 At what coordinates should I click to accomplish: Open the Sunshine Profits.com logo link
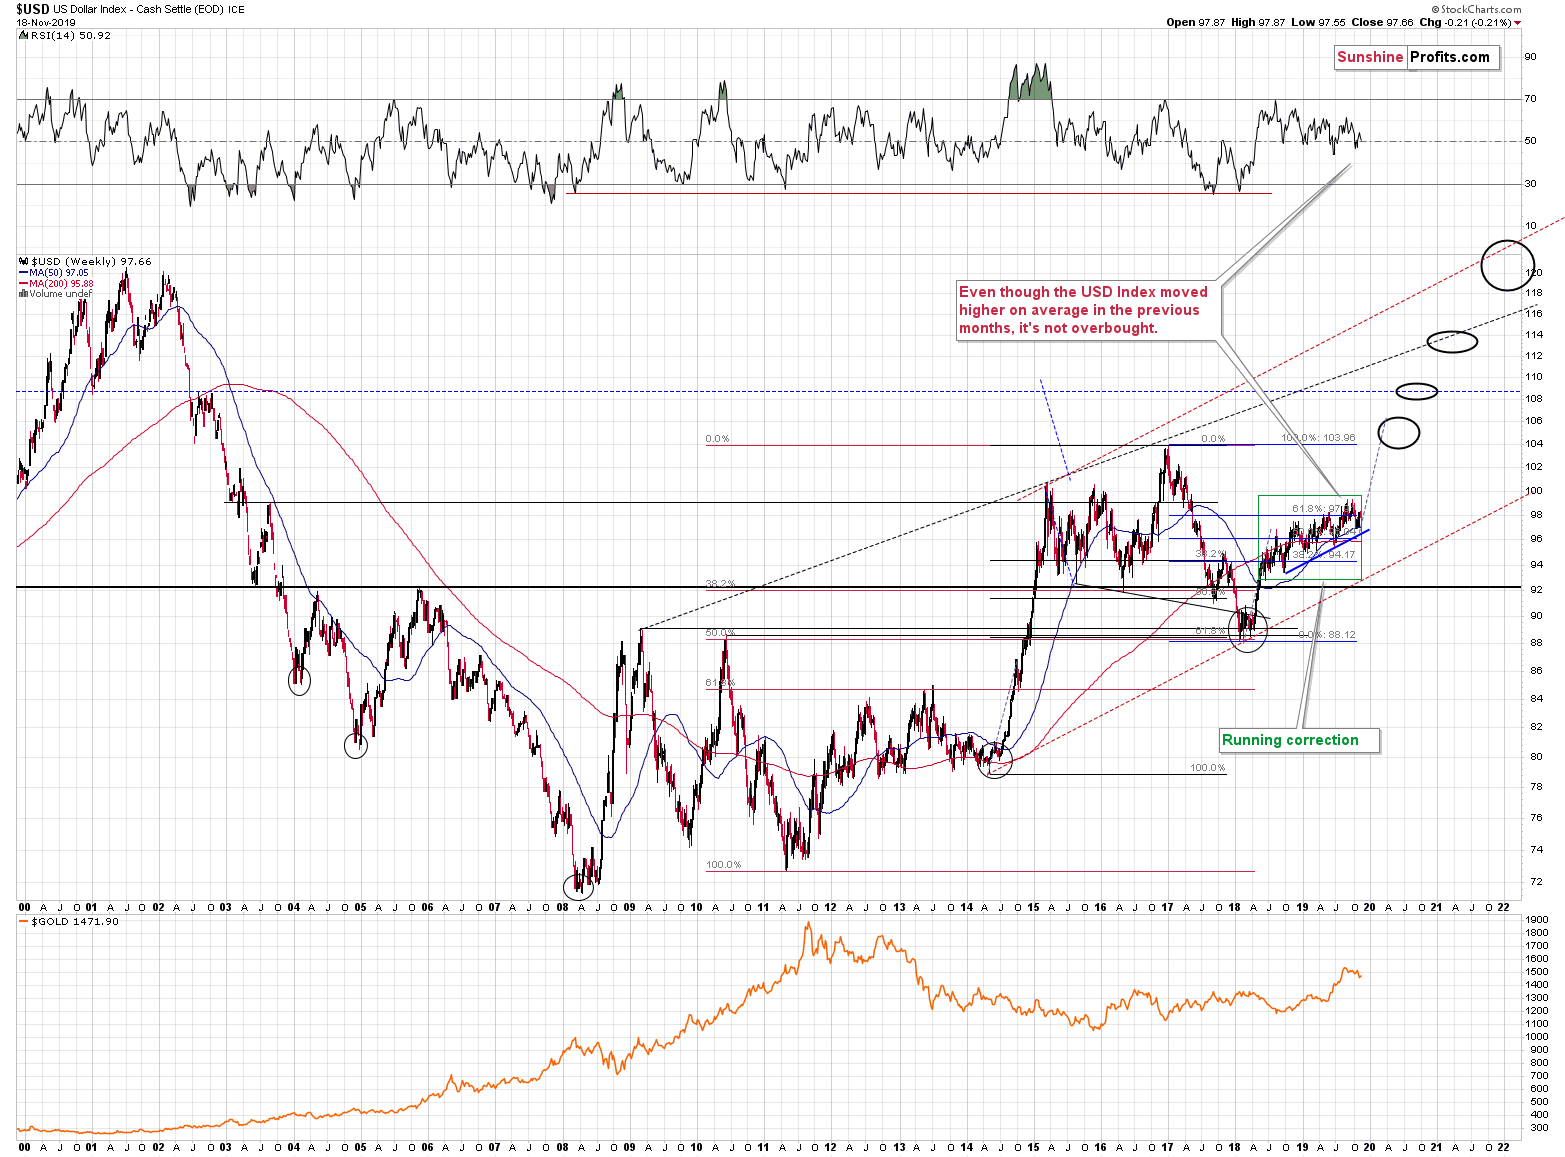pos(1417,57)
